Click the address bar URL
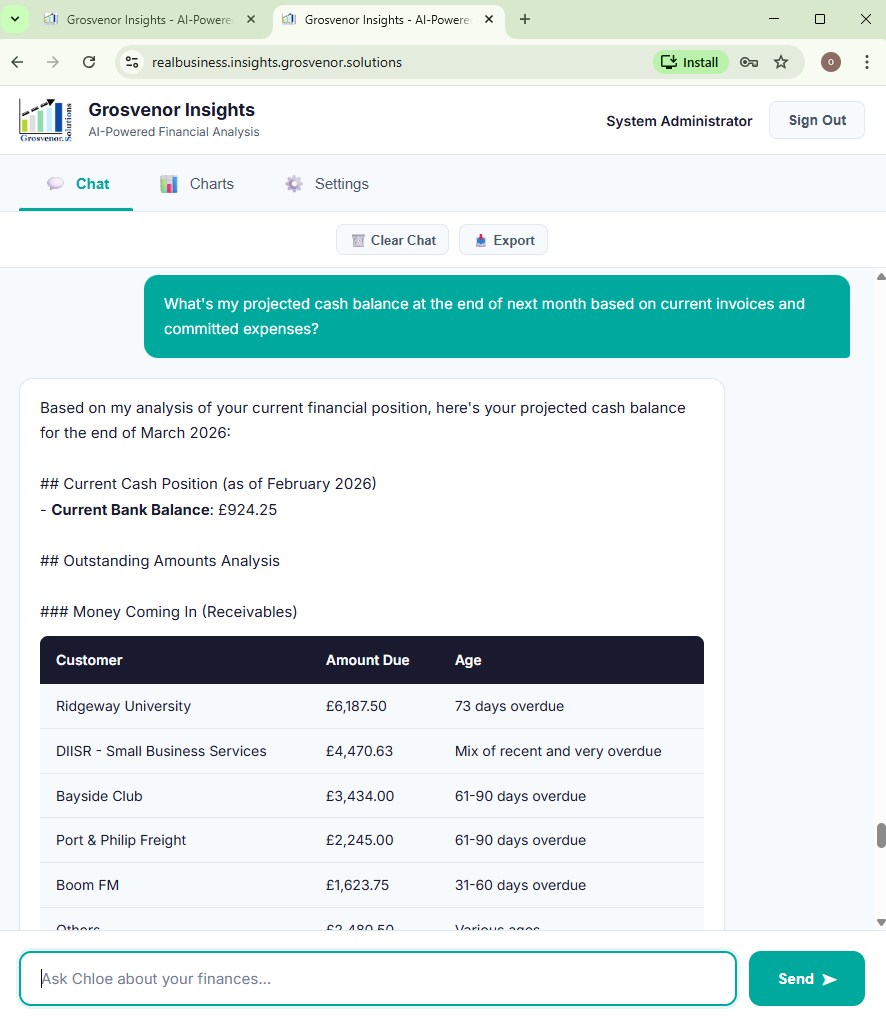 pyautogui.click(x=277, y=62)
